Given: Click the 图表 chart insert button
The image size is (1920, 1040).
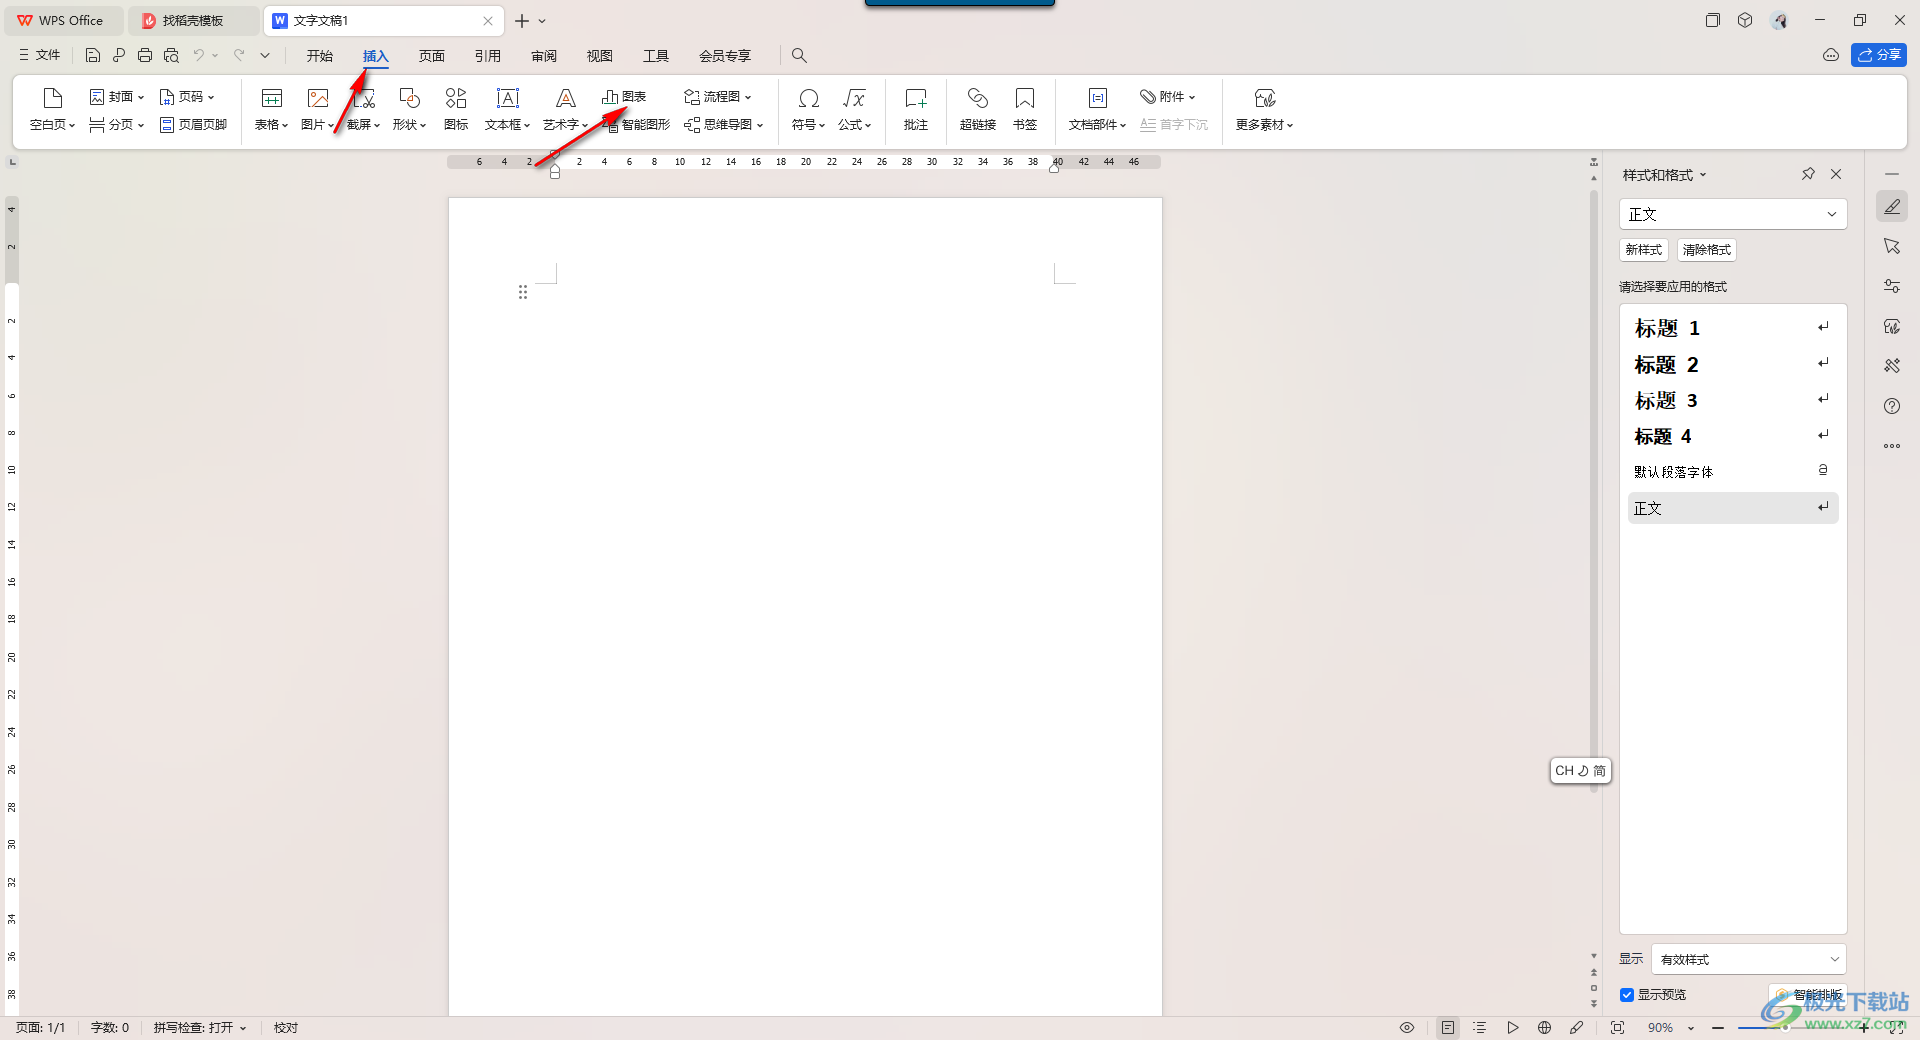Looking at the screenshot, I should click(x=624, y=97).
